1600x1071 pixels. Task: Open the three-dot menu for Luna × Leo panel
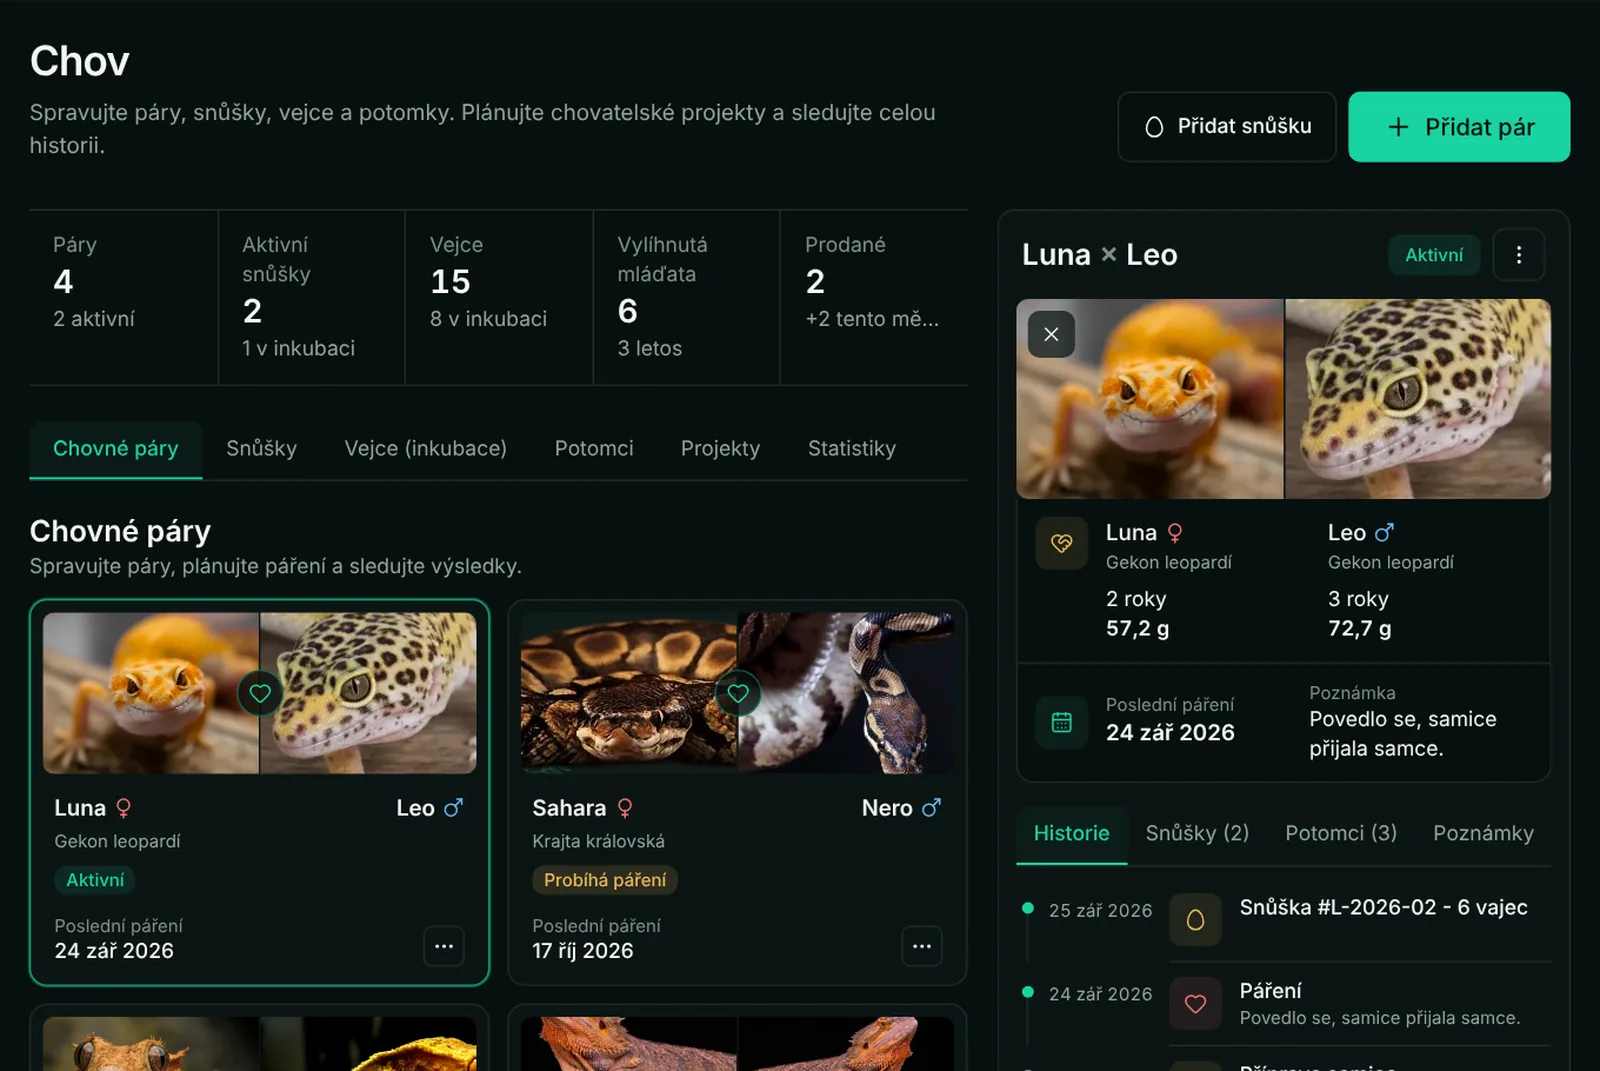click(x=1518, y=255)
